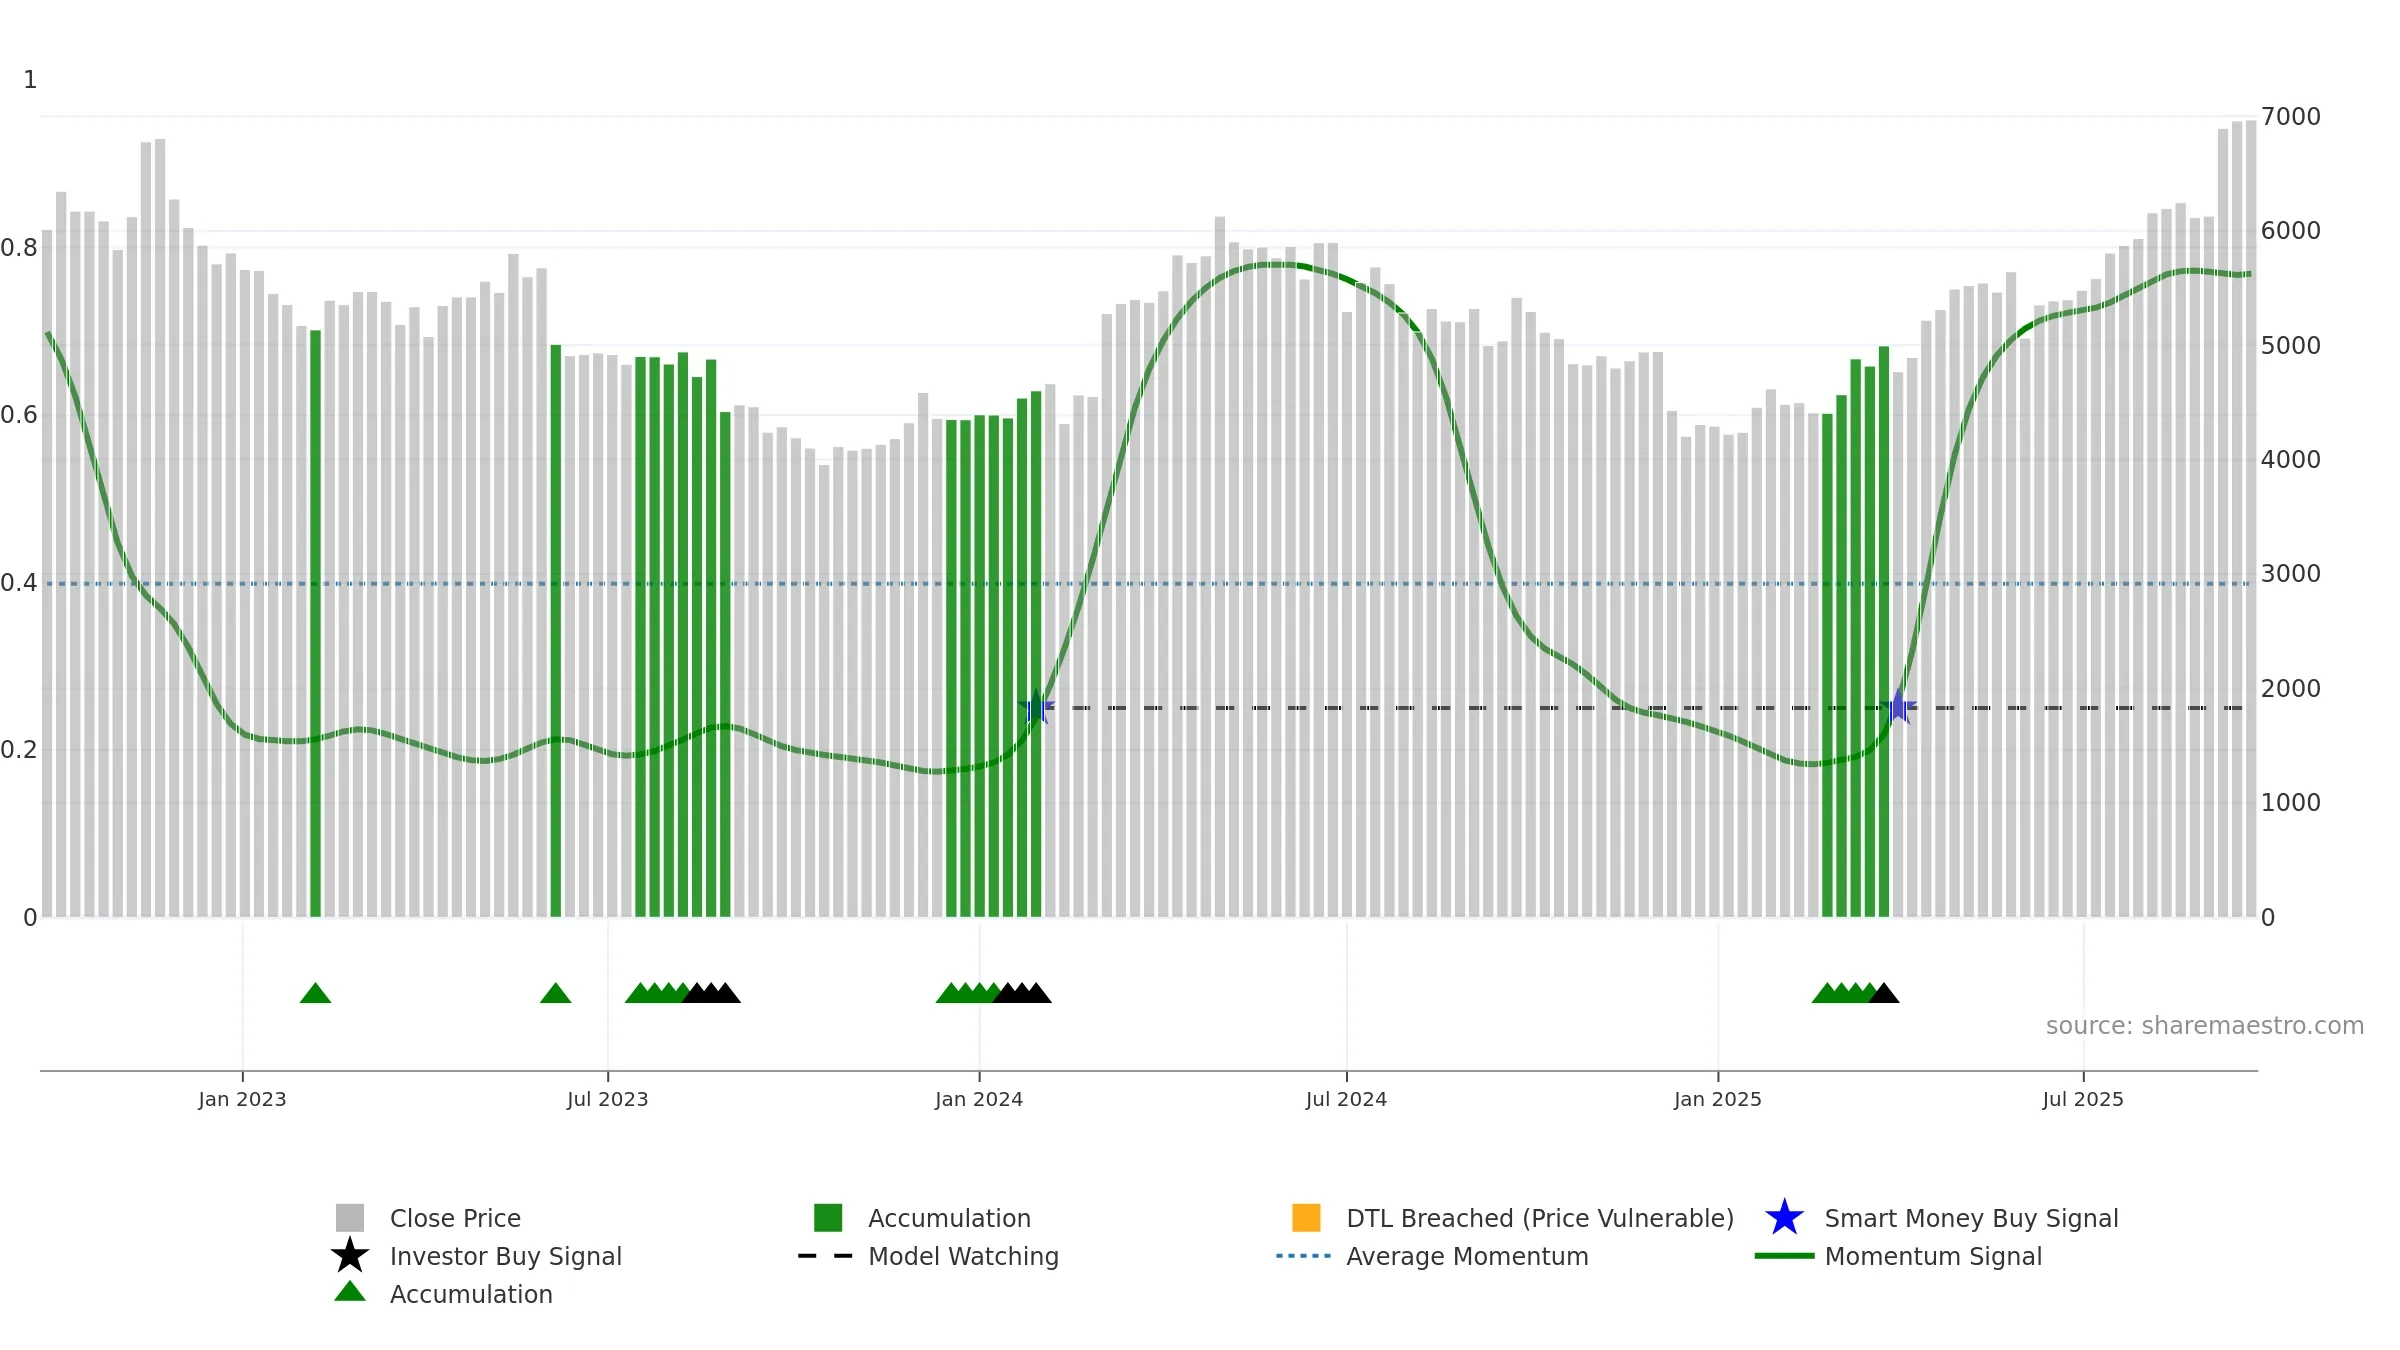Click the black Investor Buy Signal star icon
The image size is (2400, 1350).
(x=350, y=1255)
